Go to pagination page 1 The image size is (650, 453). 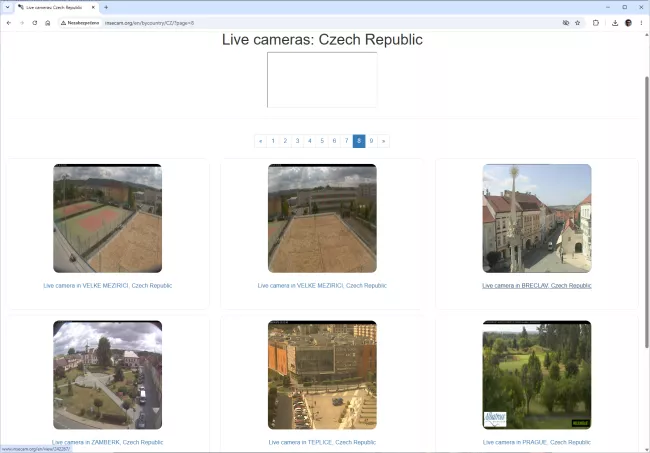(273, 141)
